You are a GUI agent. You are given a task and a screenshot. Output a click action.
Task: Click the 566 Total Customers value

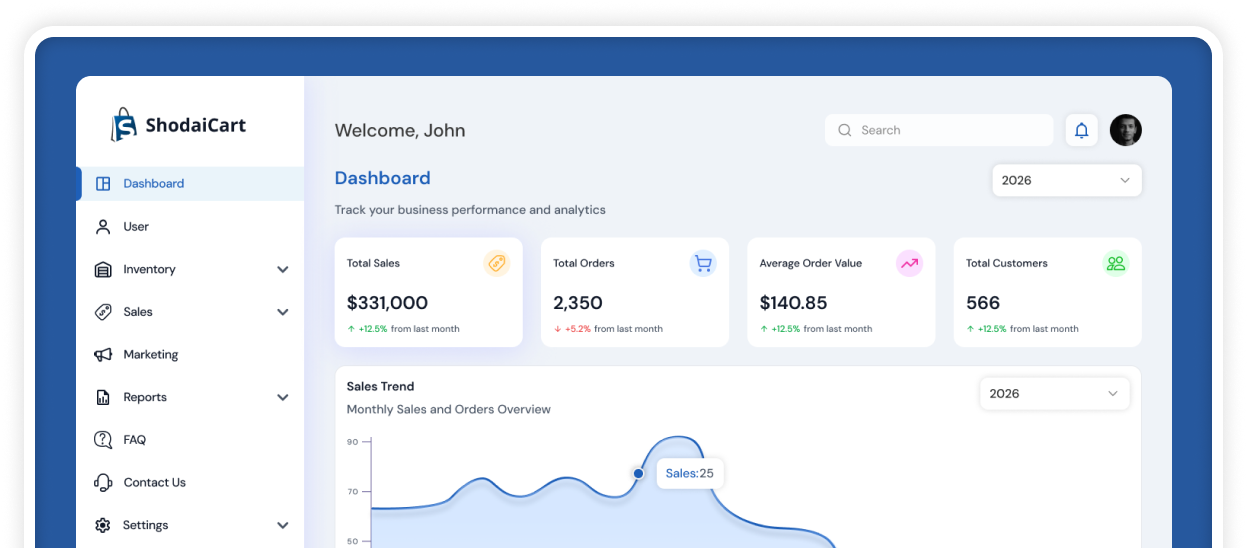983,303
